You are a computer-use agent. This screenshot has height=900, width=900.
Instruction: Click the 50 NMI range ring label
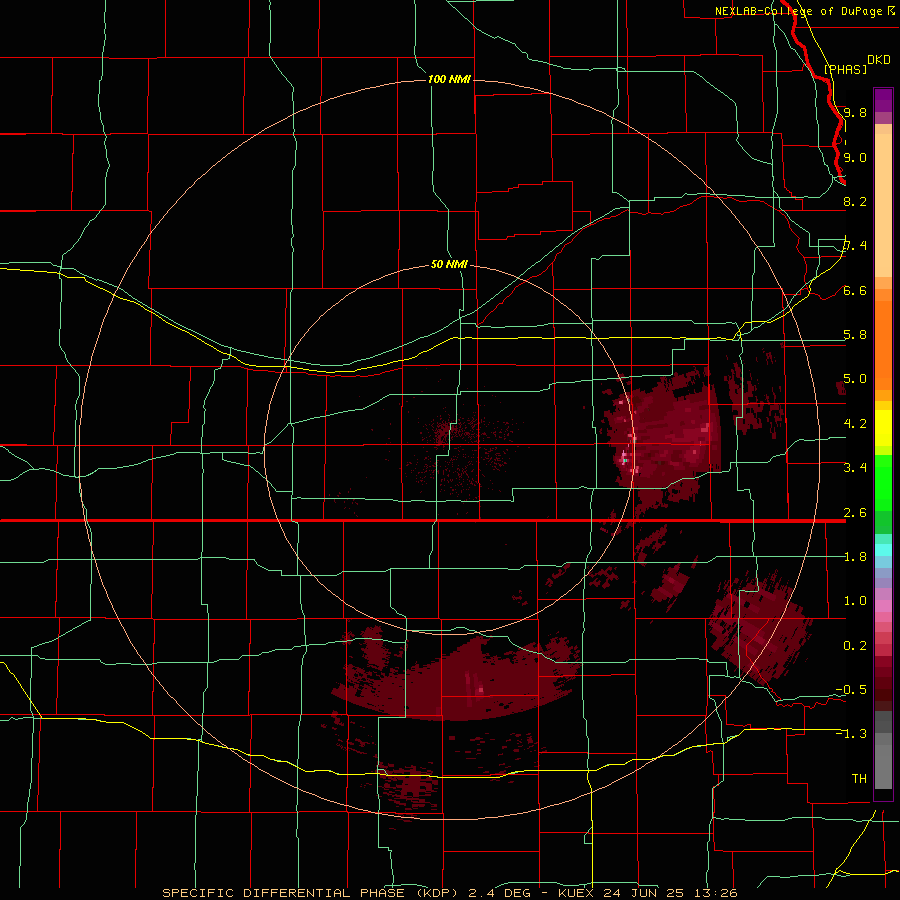[x=449, y=264]
